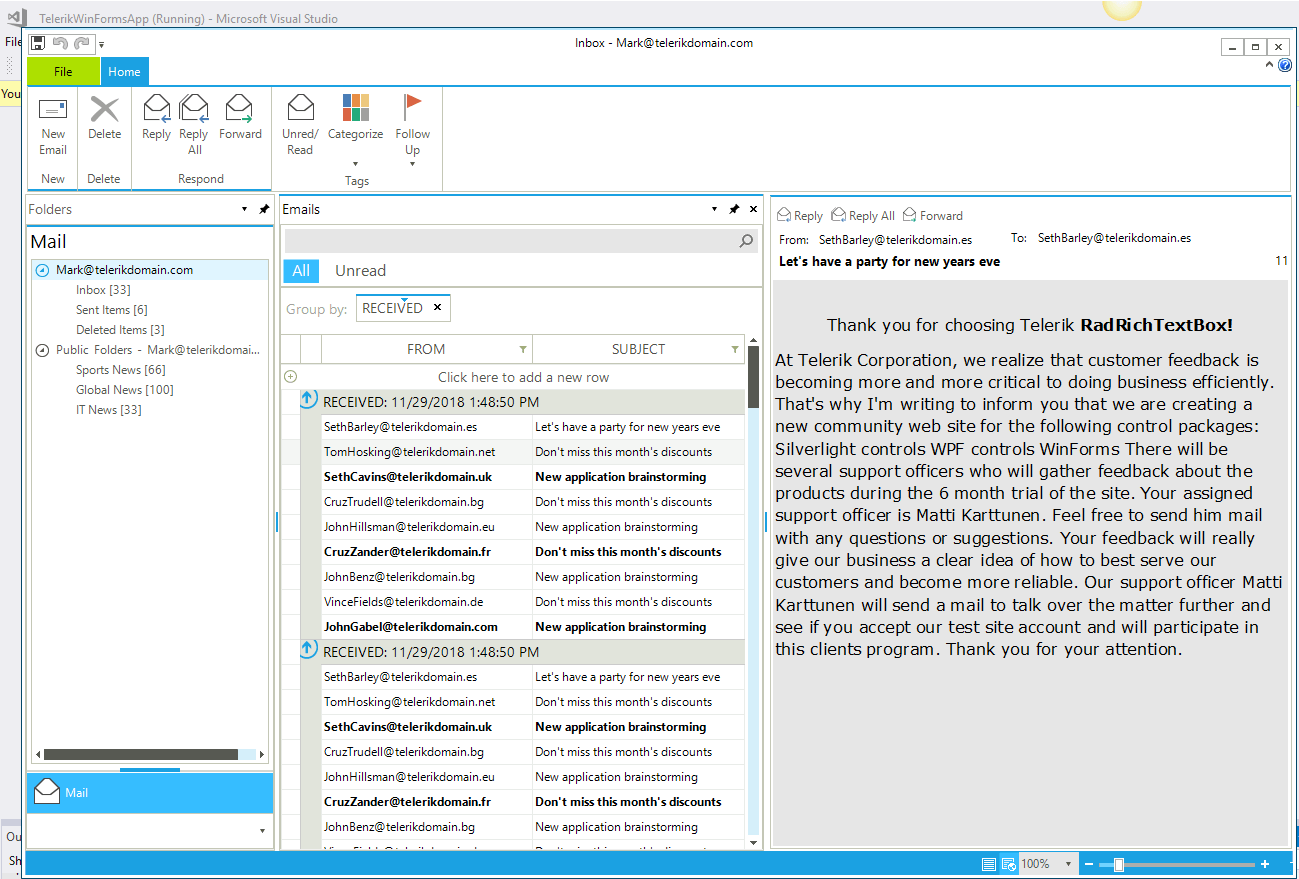The height and width of the screenshot is (879, 1299).
Task: Open the File tab
Action: tap(63, 72)
